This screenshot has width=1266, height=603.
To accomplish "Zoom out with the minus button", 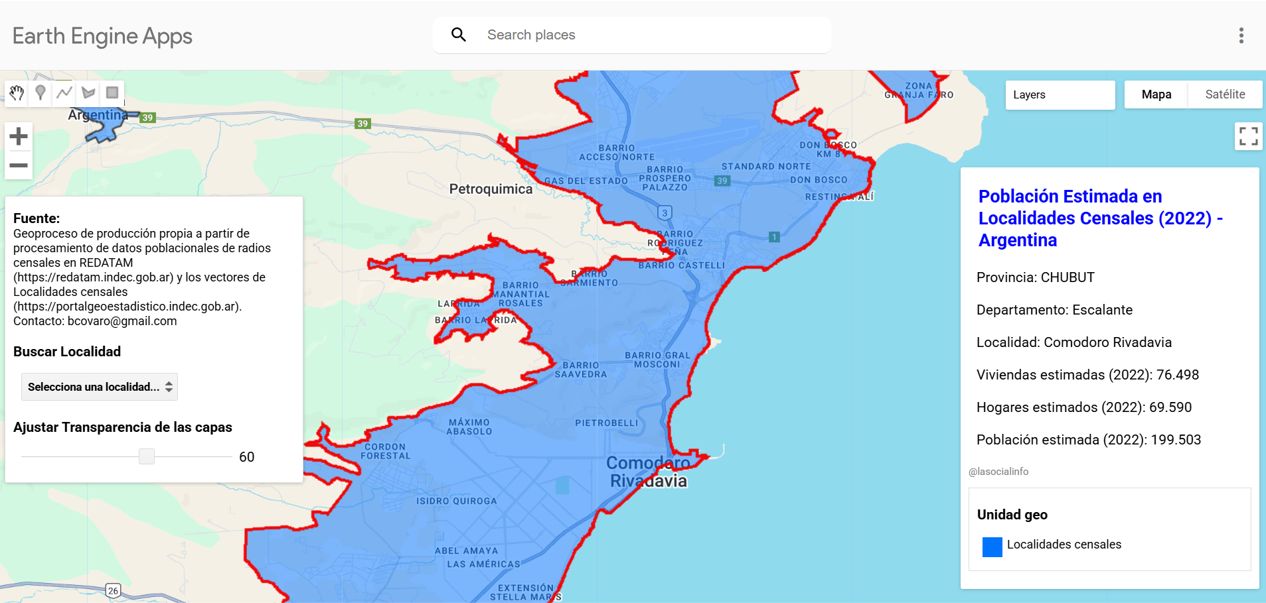I will [x=18, y=166].
